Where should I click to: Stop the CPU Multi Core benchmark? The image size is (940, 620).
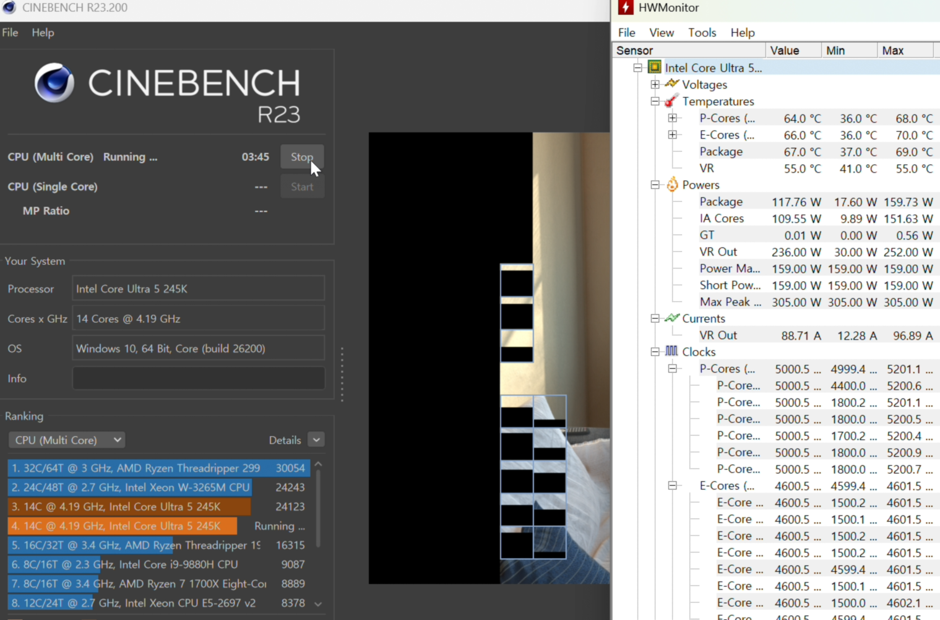302,157
